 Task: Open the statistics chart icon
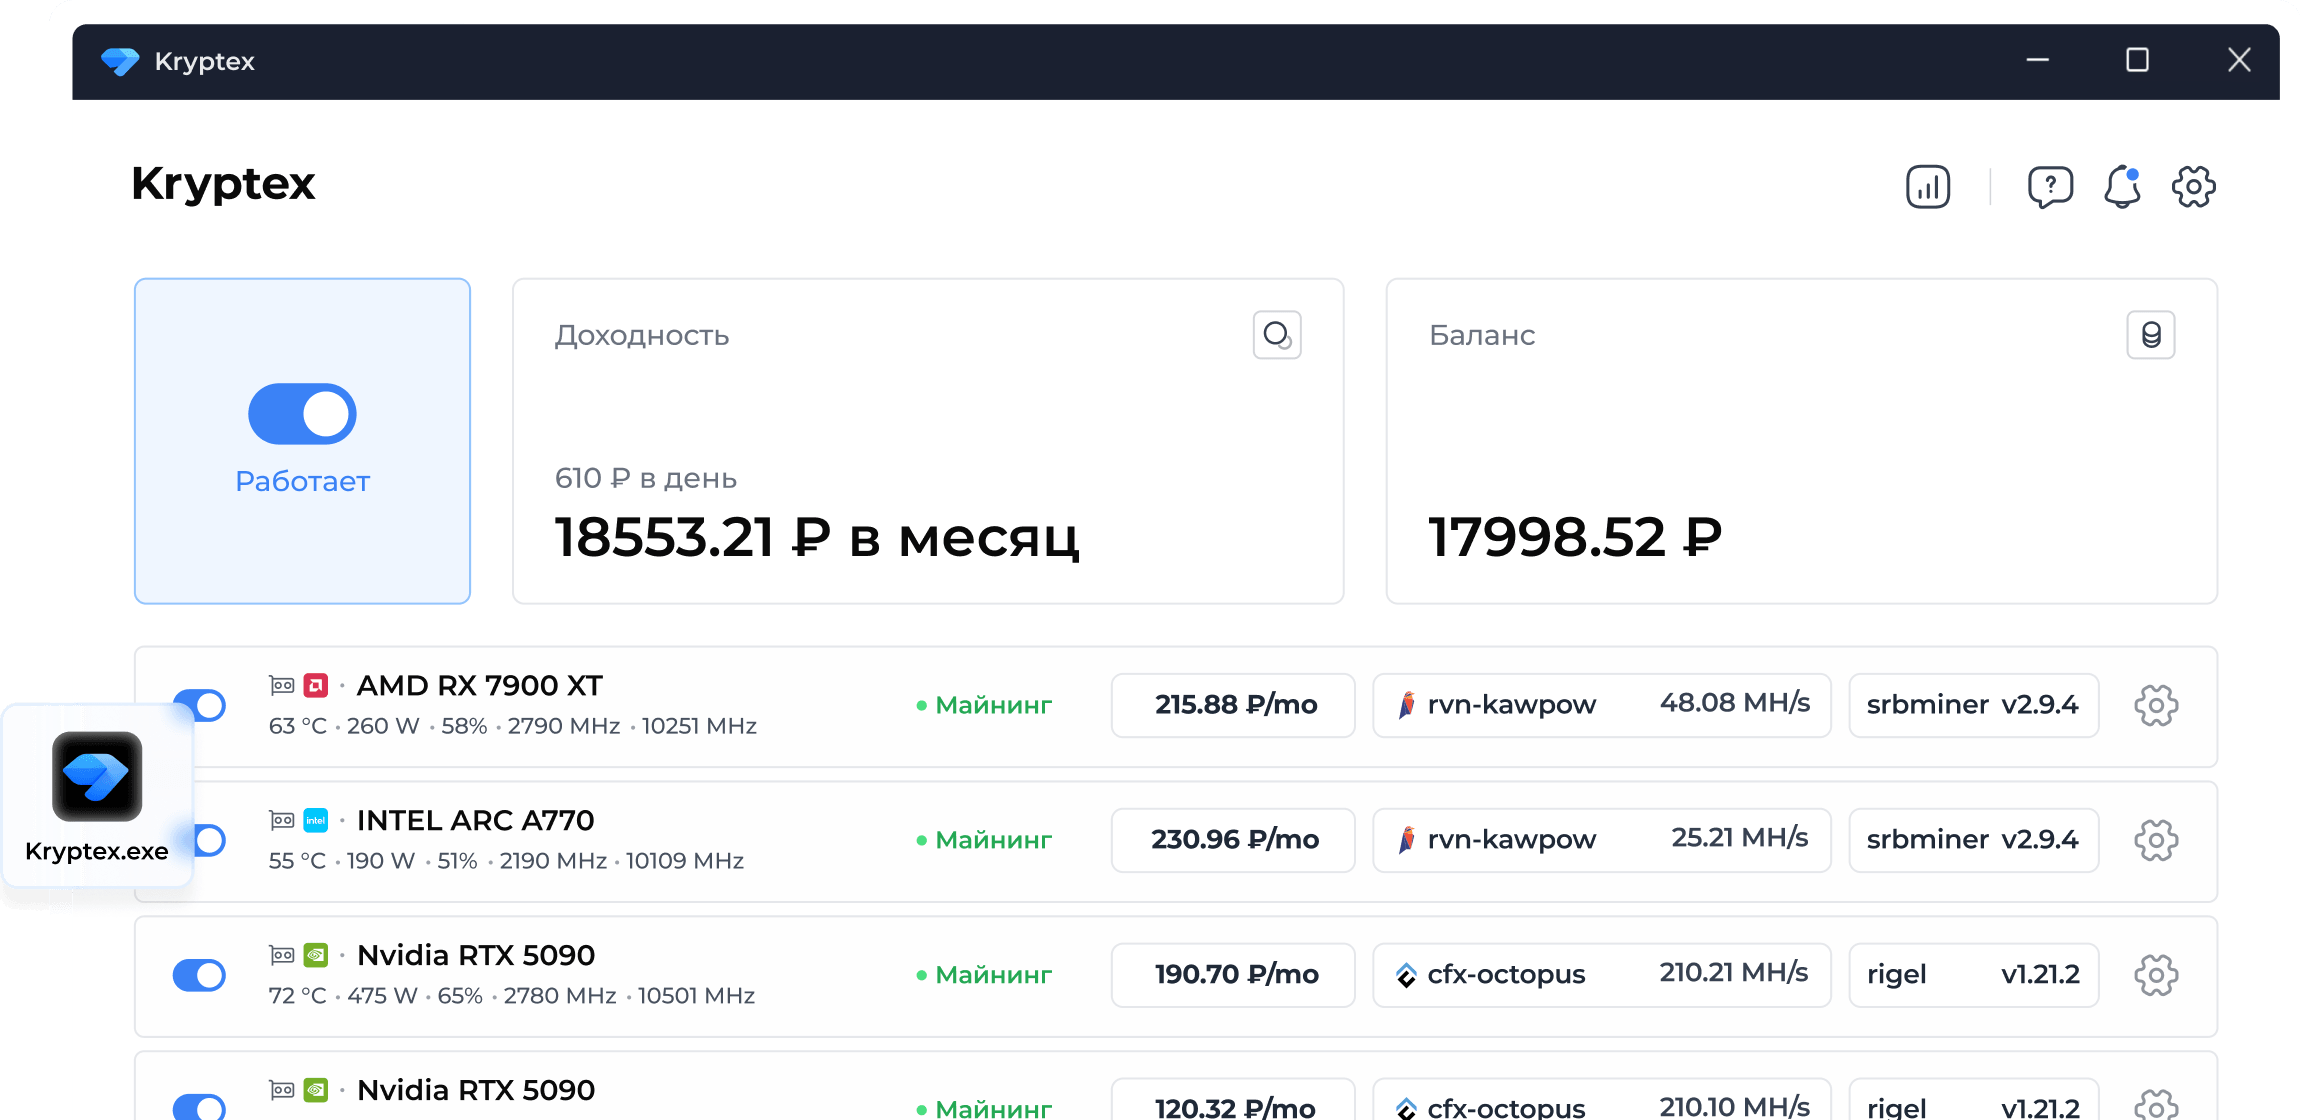(1928, 186)
